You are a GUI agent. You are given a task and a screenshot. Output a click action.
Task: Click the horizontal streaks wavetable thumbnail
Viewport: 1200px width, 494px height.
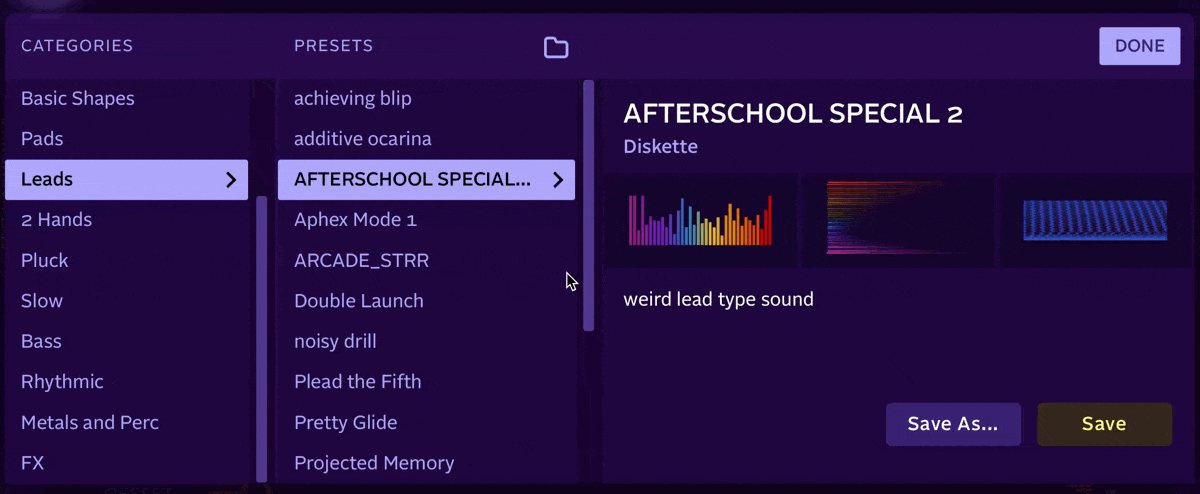[x=897, y=221]
